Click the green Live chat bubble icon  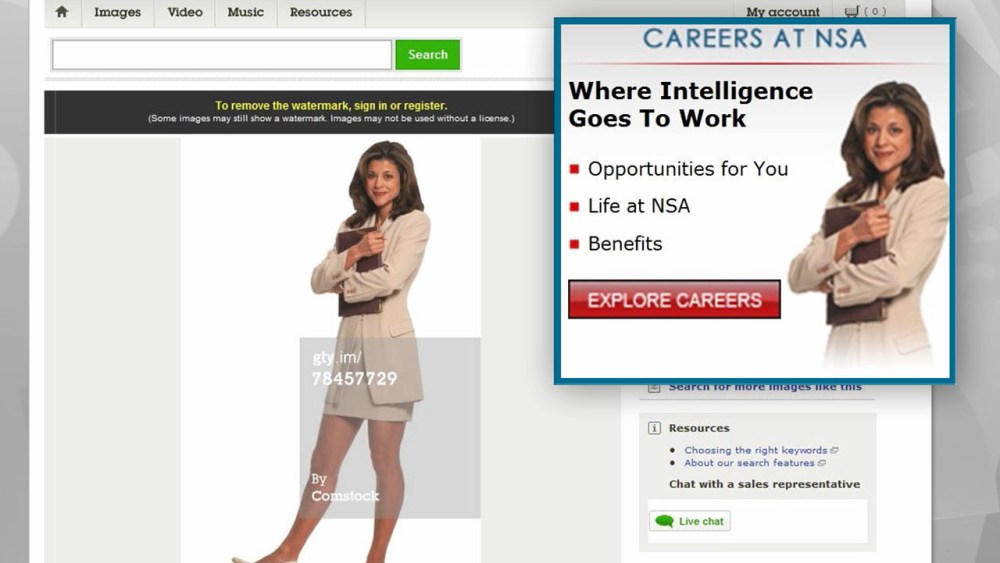click(664, 521)
